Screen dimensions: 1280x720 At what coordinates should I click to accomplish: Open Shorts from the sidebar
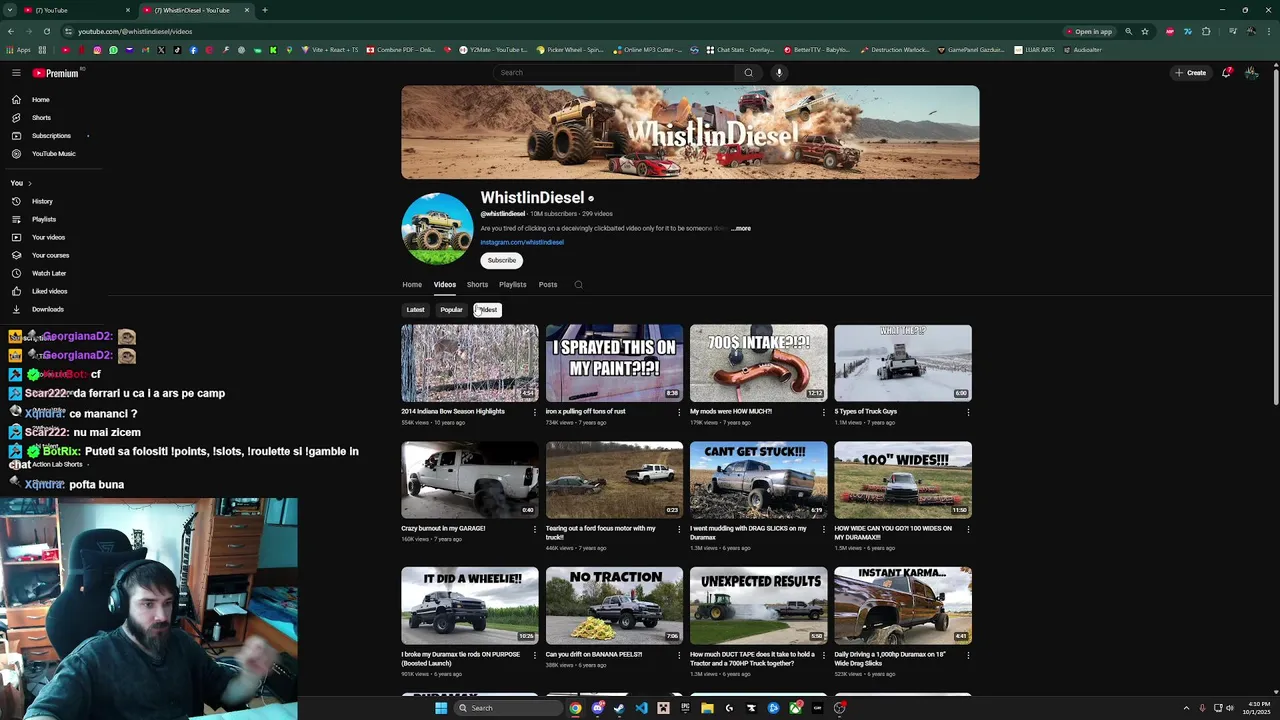(x=41, y=118)
